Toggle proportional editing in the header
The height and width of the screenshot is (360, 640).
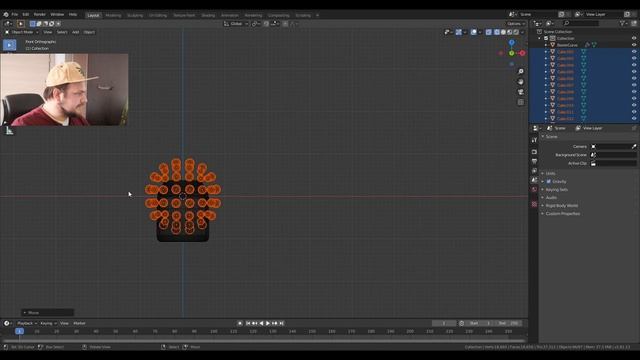click(x=285, y=24)
